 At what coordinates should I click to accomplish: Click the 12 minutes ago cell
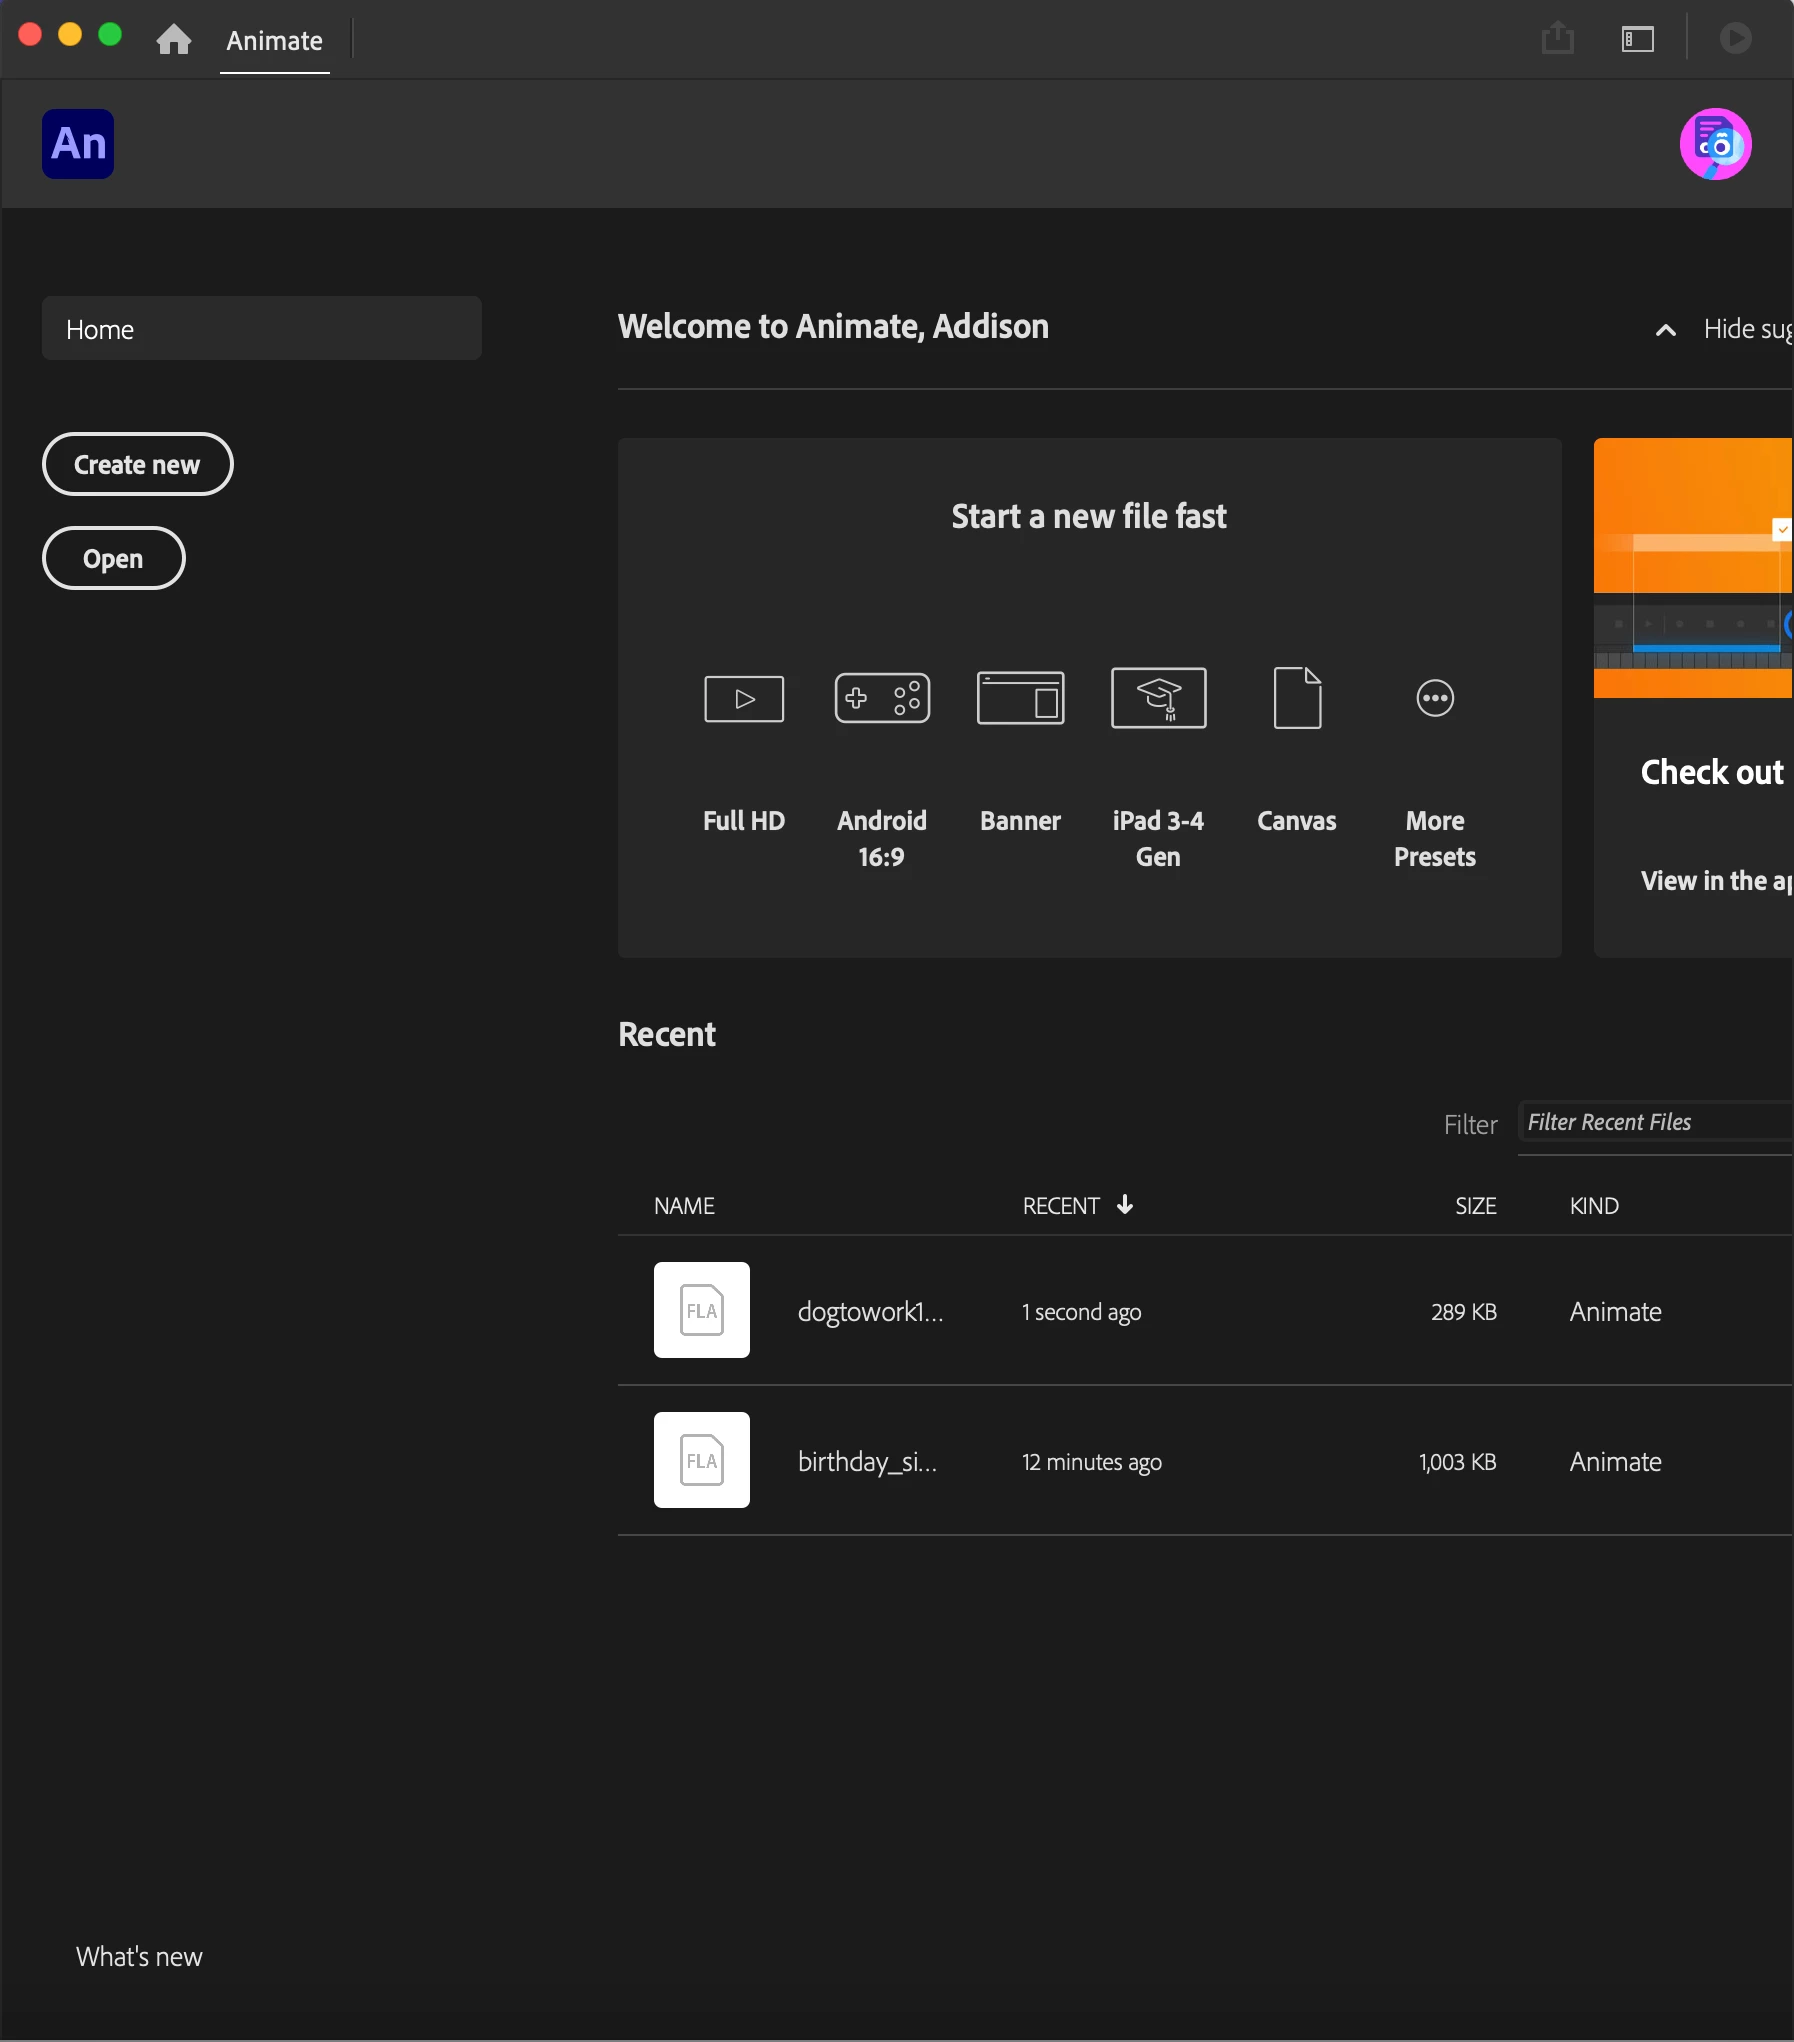point(1091,1462)
